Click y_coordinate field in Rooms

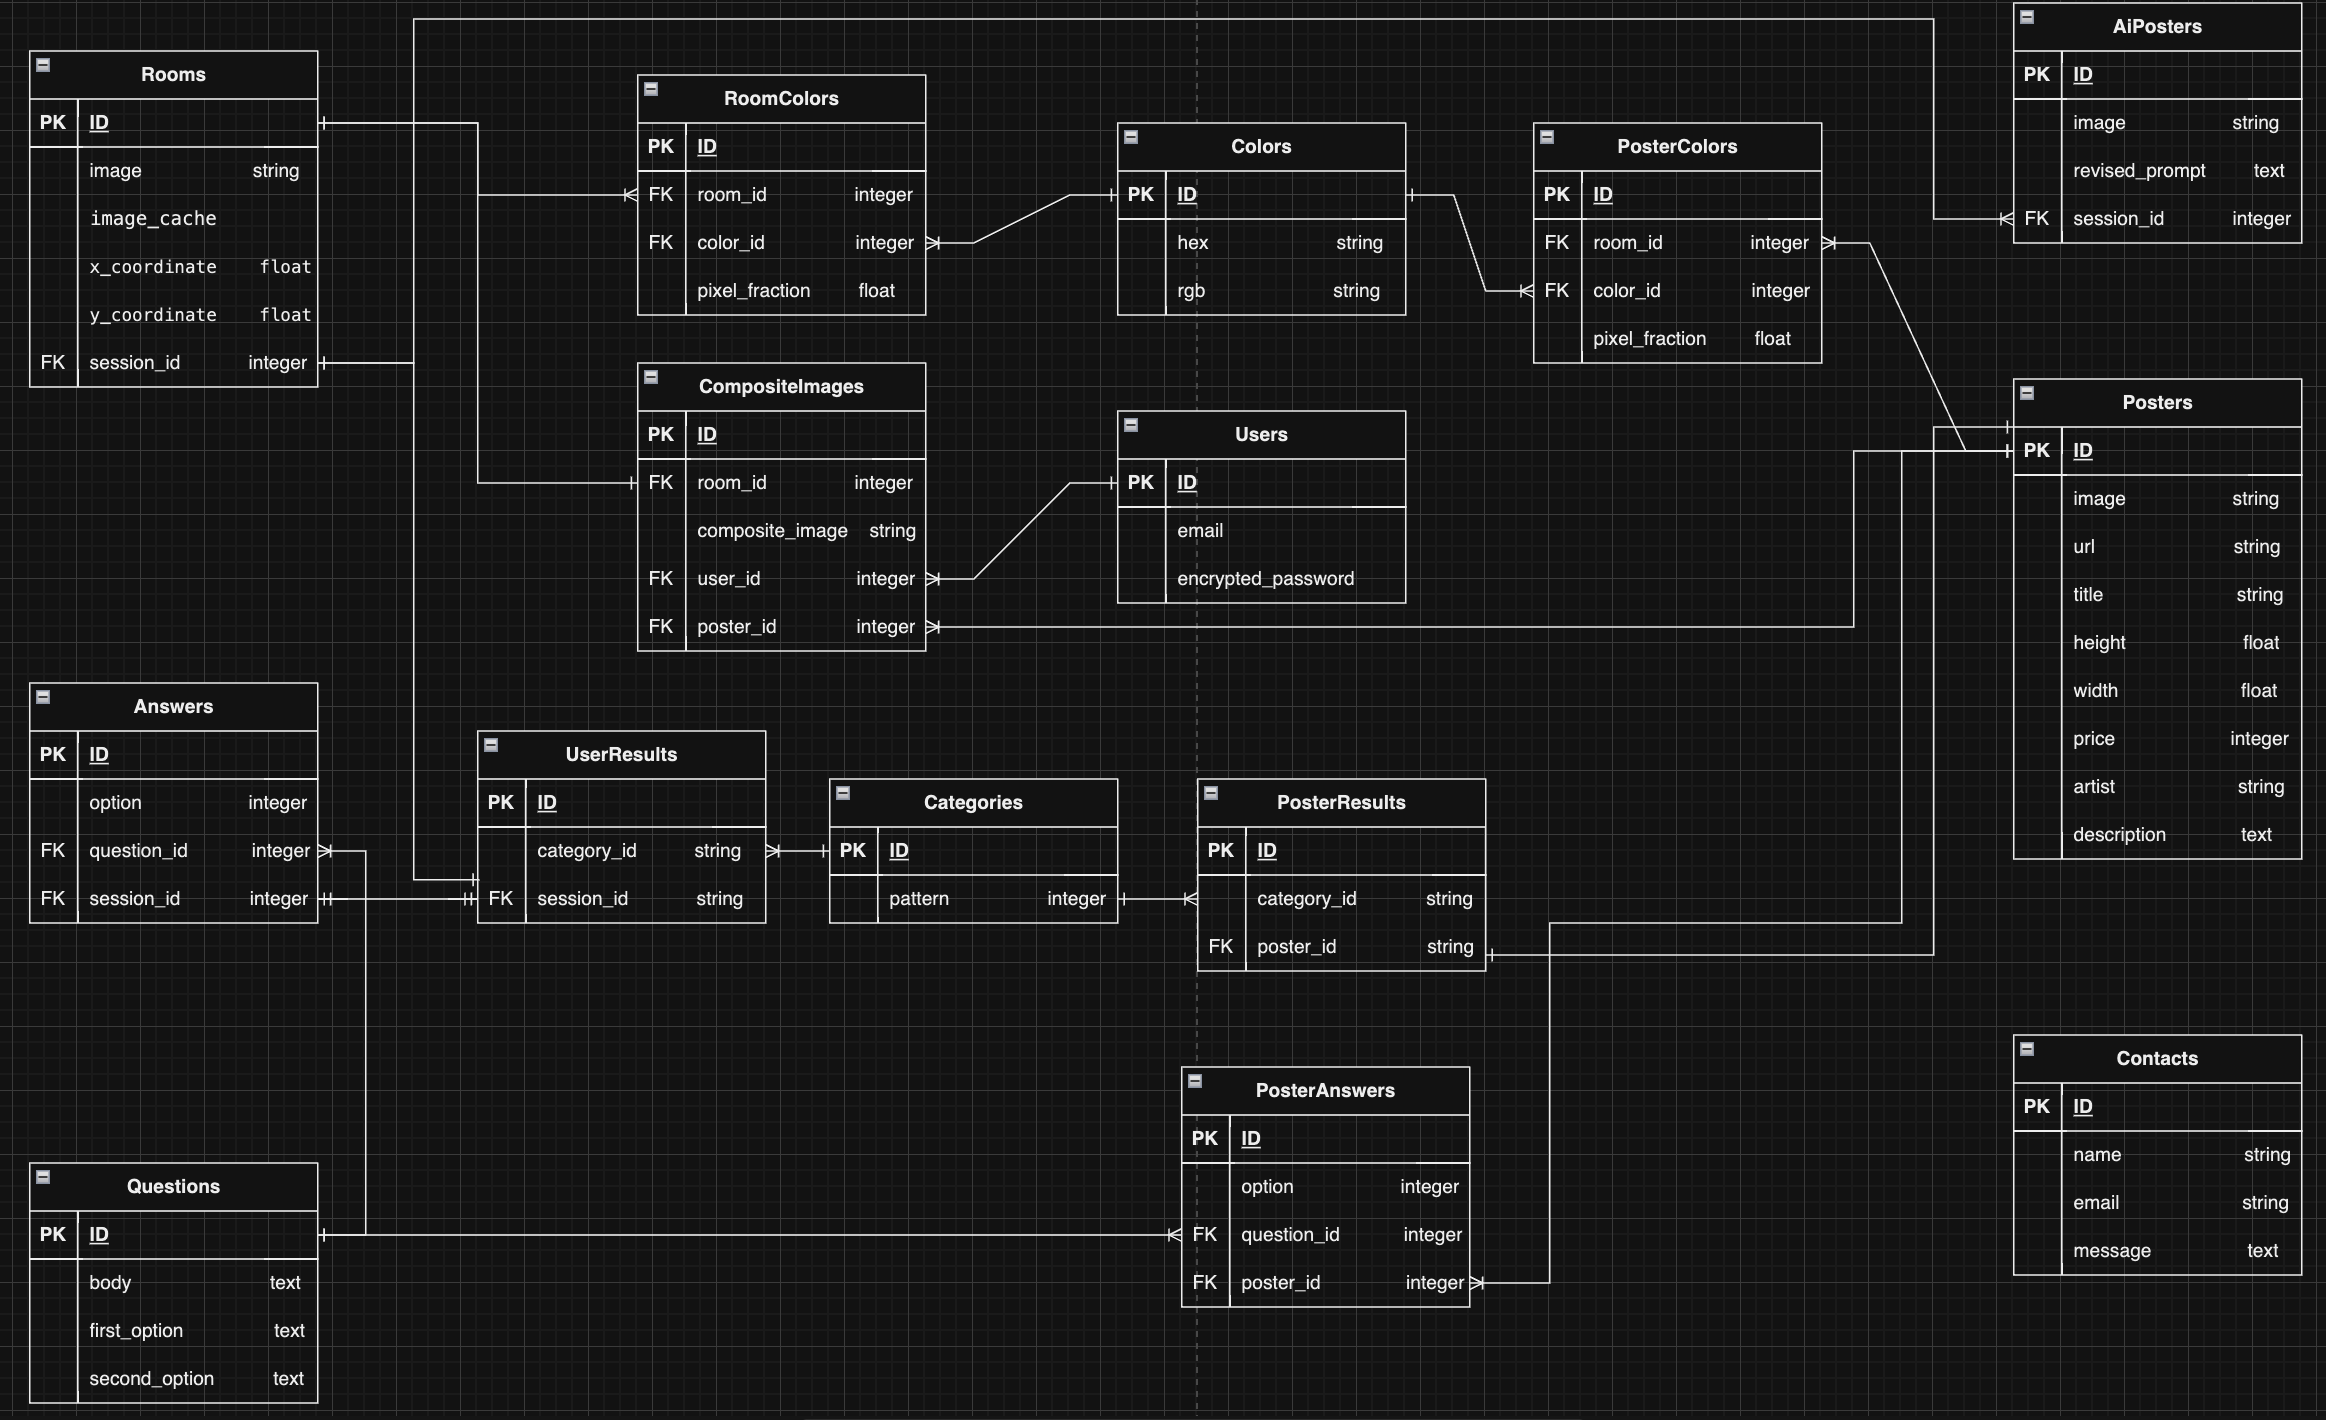click(173, 315)
